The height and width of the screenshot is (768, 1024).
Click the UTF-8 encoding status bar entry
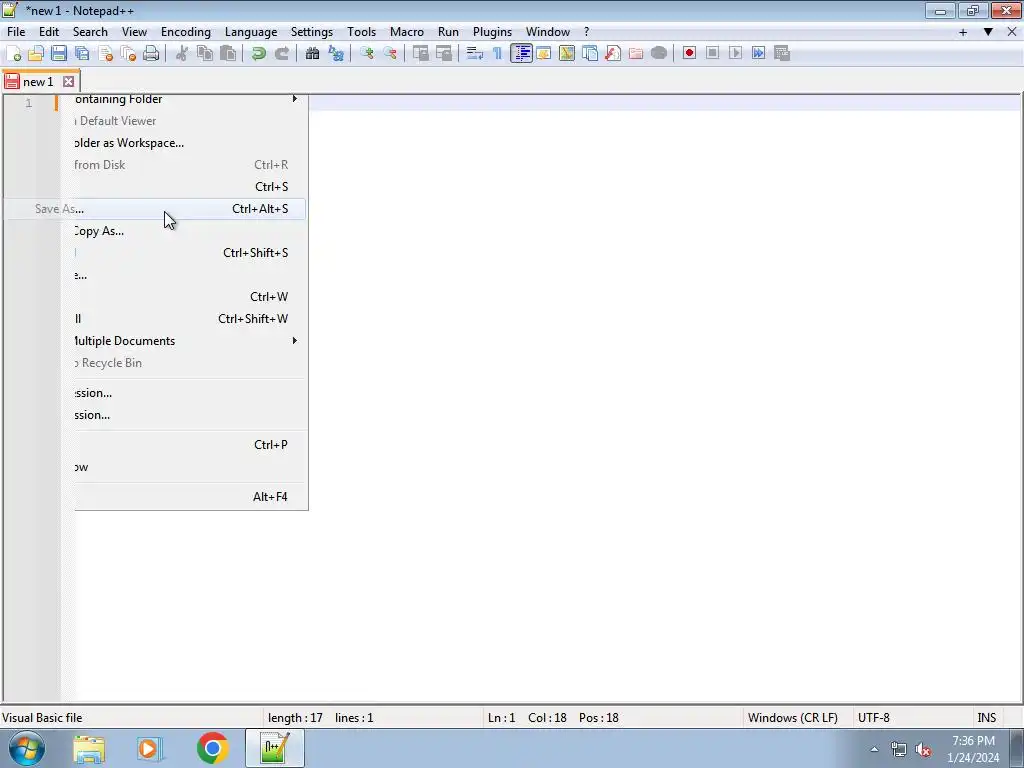(874, 718)
